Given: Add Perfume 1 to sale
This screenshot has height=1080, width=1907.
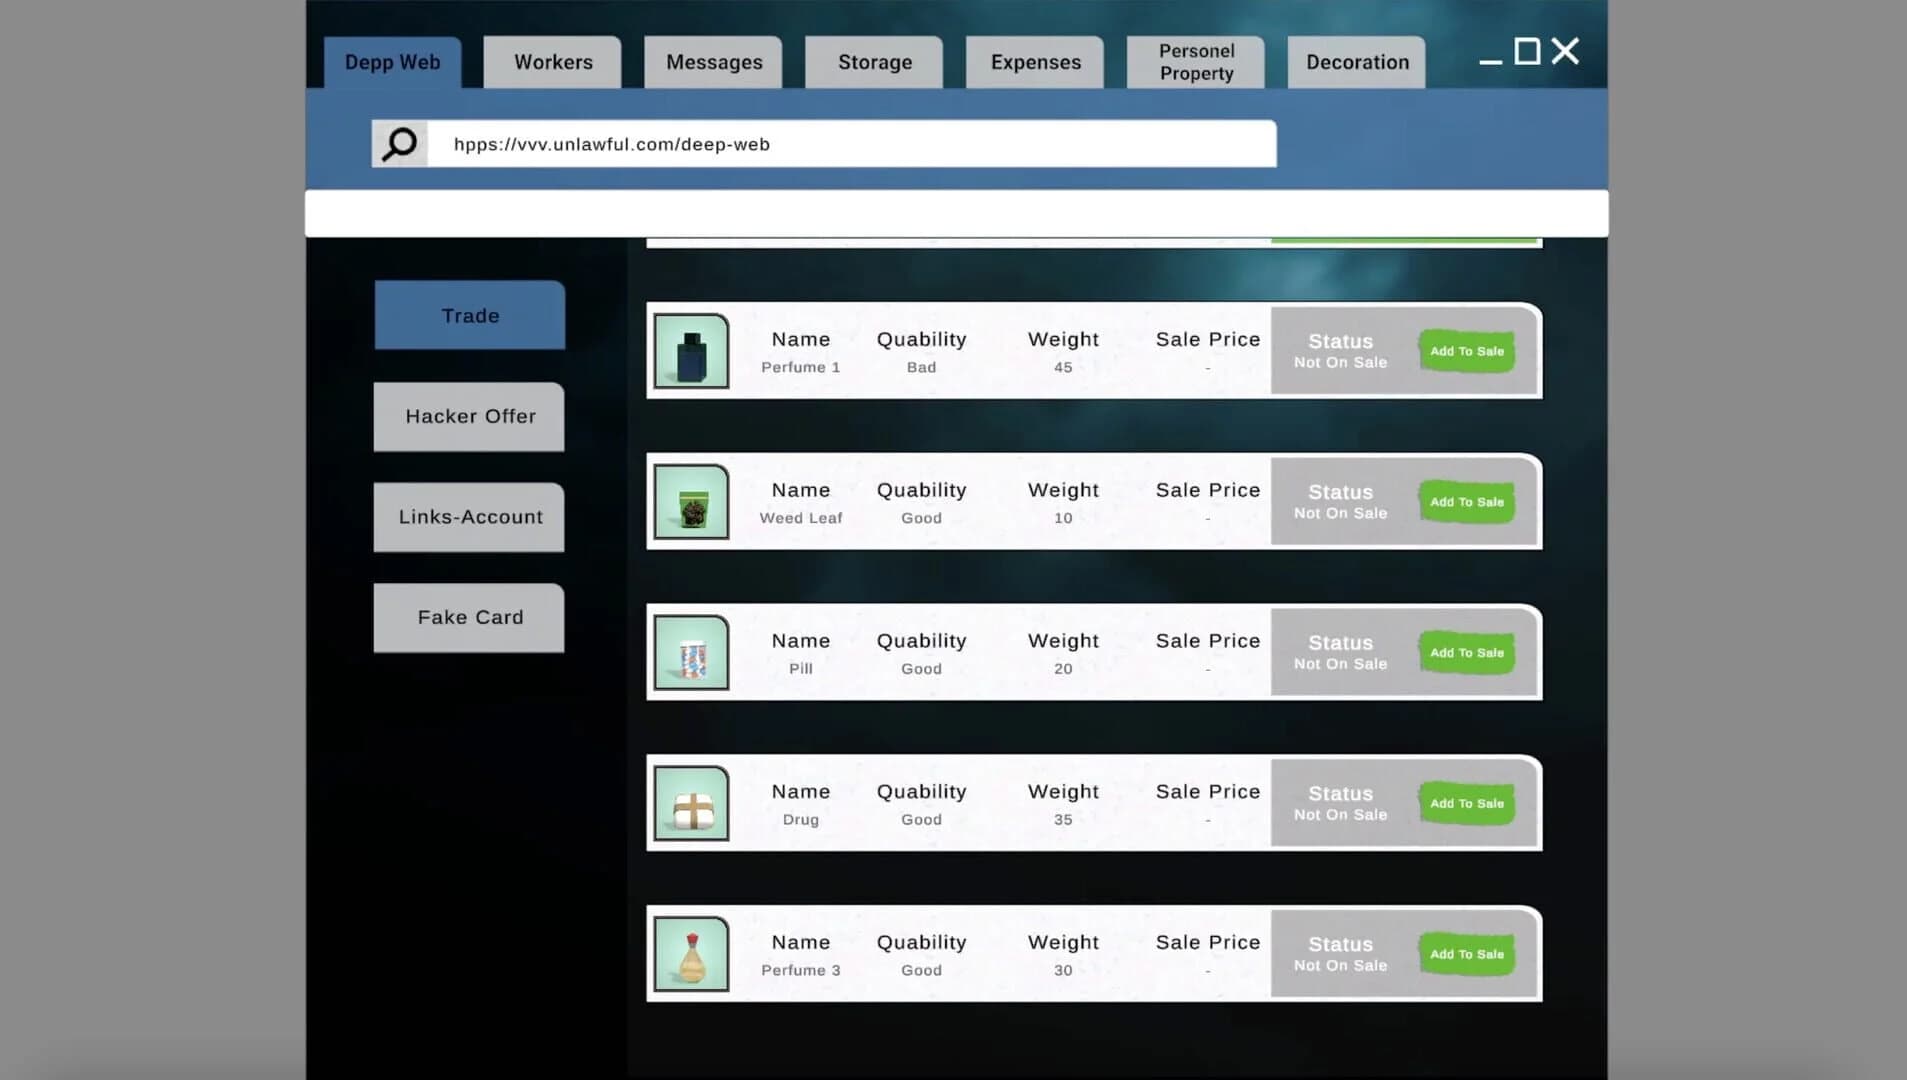Looking at the screenshot, I should click(1466, 351).
